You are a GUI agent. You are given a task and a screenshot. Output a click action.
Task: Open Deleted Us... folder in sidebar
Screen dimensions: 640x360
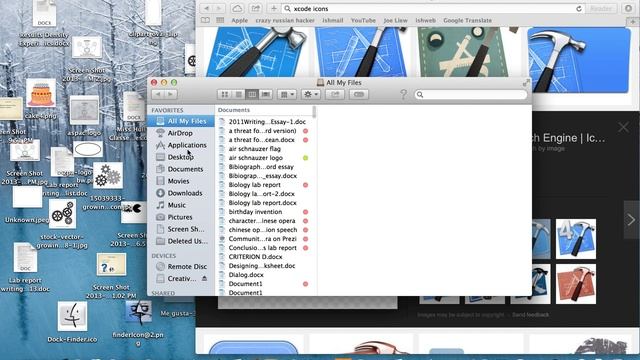[182, 241]
